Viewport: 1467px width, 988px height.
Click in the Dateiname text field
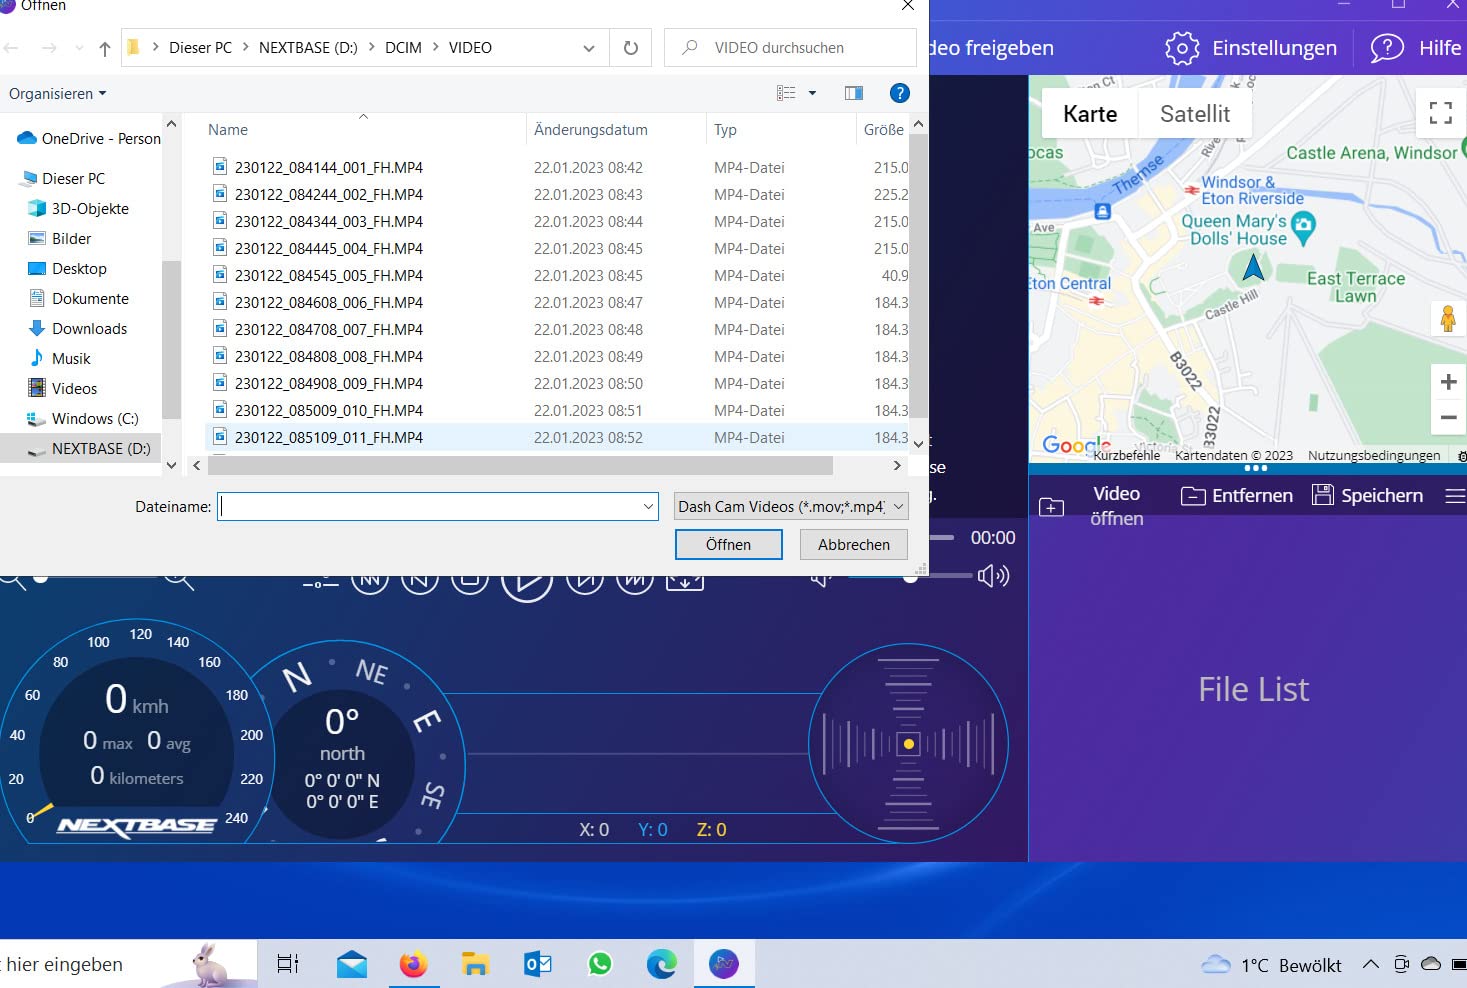coord(437,507)
